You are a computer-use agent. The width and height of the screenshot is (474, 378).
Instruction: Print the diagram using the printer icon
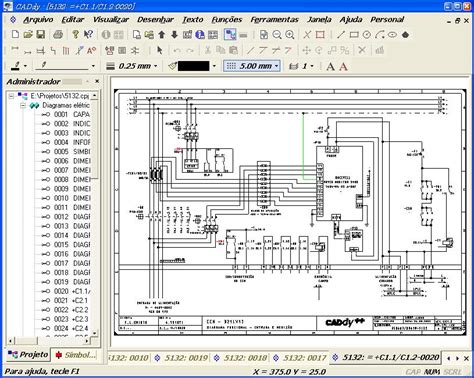pos(58,34)
